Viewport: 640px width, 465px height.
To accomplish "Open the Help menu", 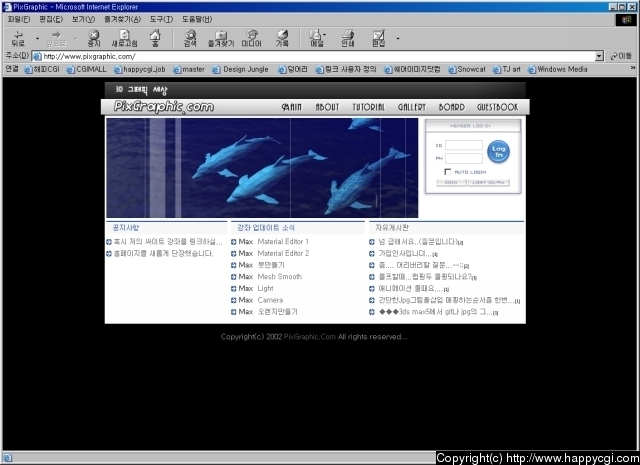I will click(x=197, y=19).
